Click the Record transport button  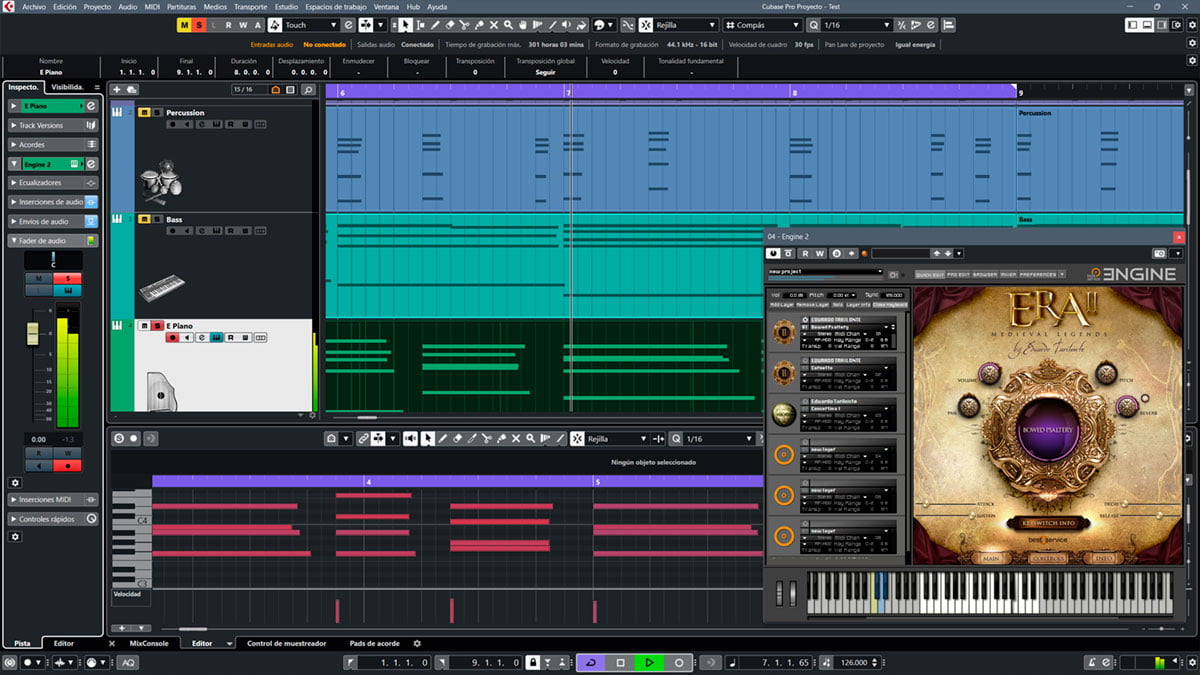(x=678, y=662)
